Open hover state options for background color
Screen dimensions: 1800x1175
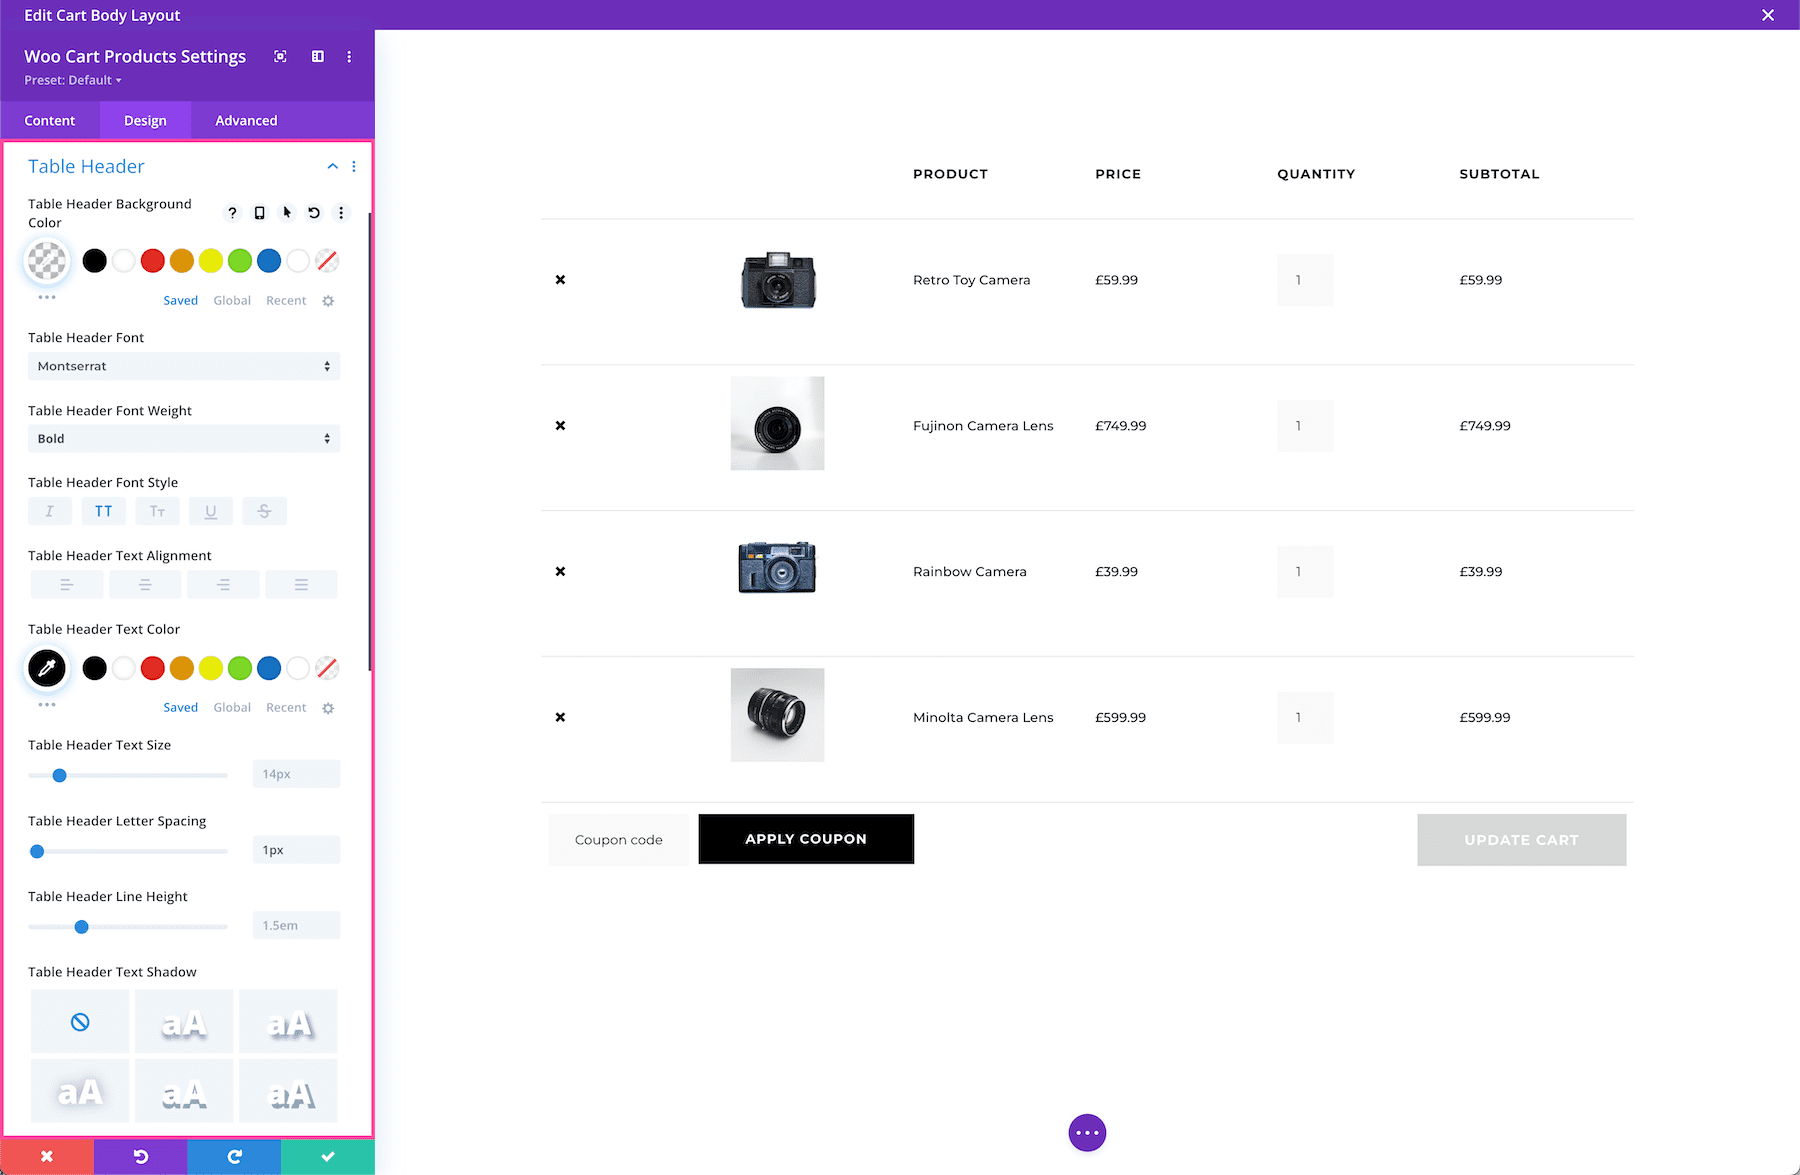click(287, 212)
